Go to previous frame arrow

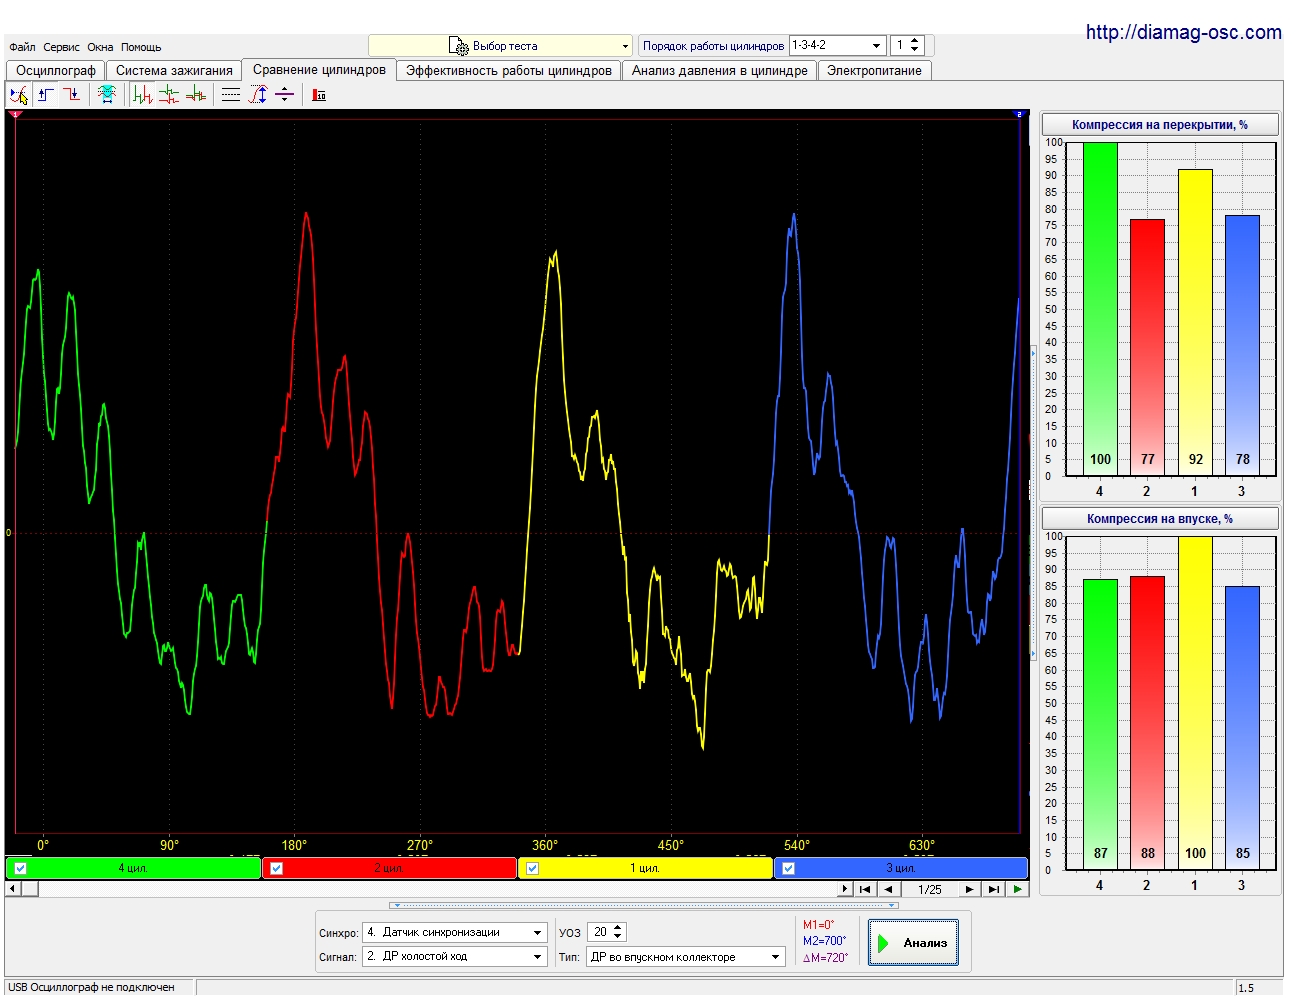pyautogui.click(x=888, y=889)
